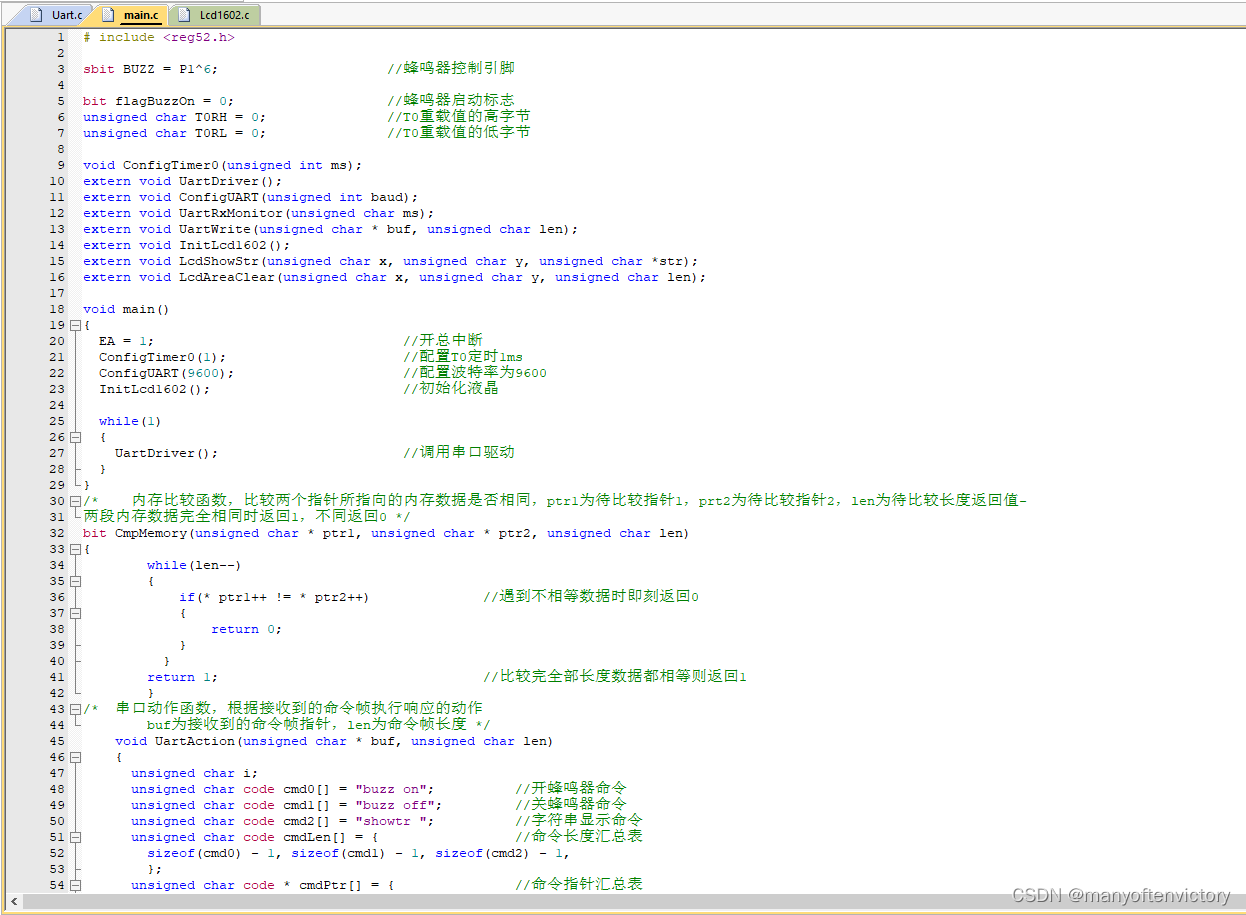Click the 'void ConfigTimer0(unsigned int ms);' prototype
The width and height of the screenshot is (1246, 915).
(x=222, y=165)
